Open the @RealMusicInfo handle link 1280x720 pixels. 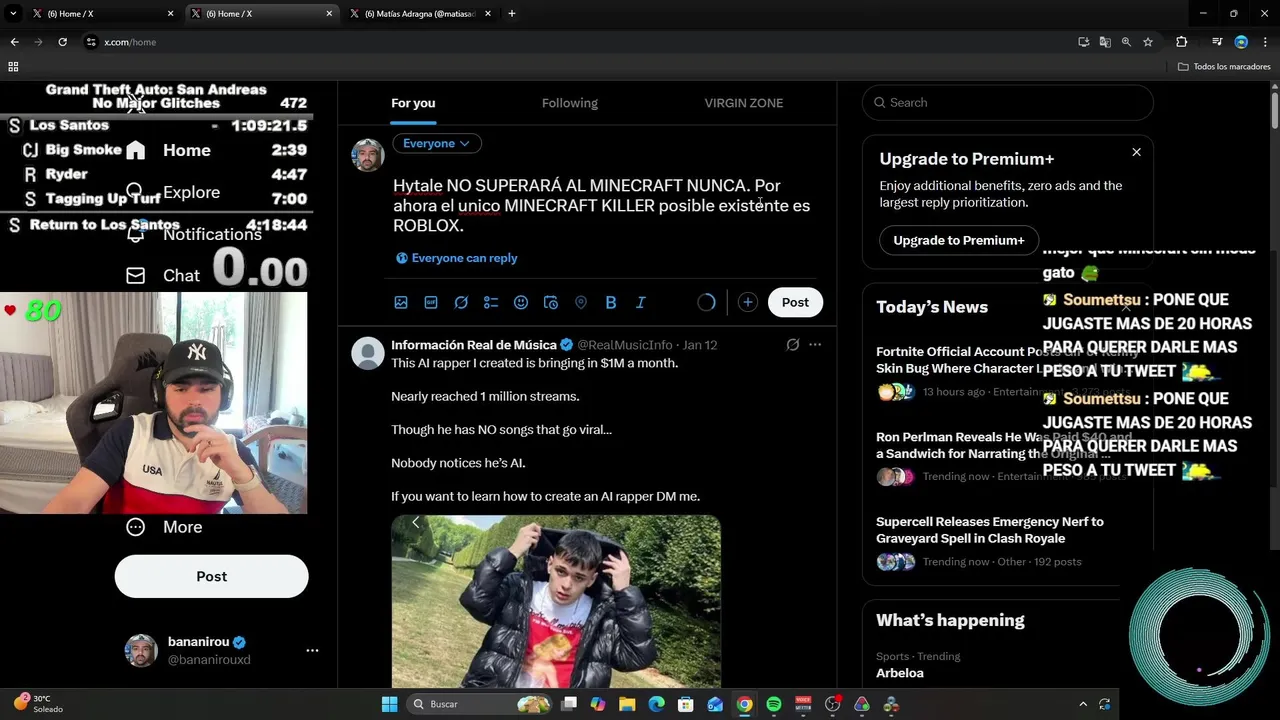(x=625, y=345)
